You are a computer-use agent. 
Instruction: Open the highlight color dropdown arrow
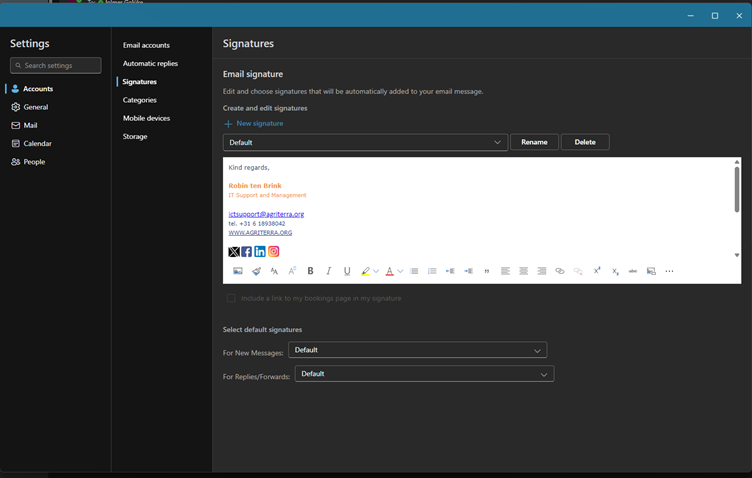pyautogui.click(x=376, y=271)
